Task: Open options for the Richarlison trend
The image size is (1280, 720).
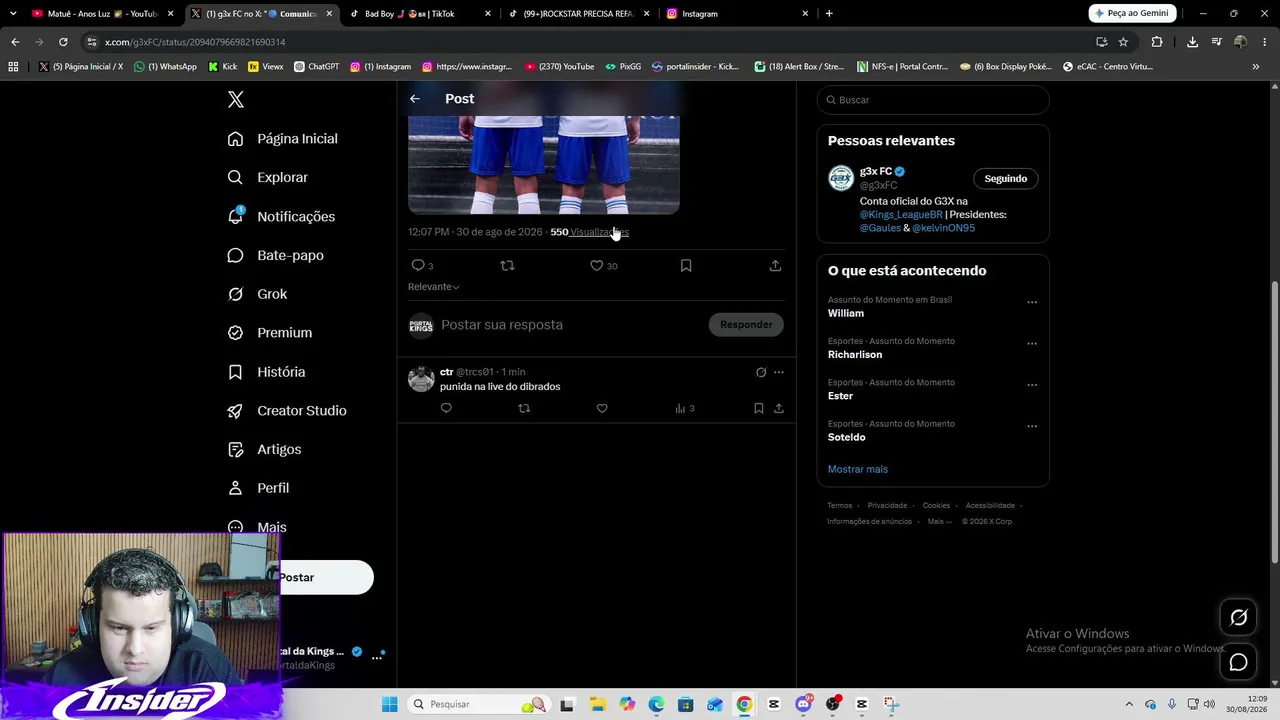Action: (1032, 343)
